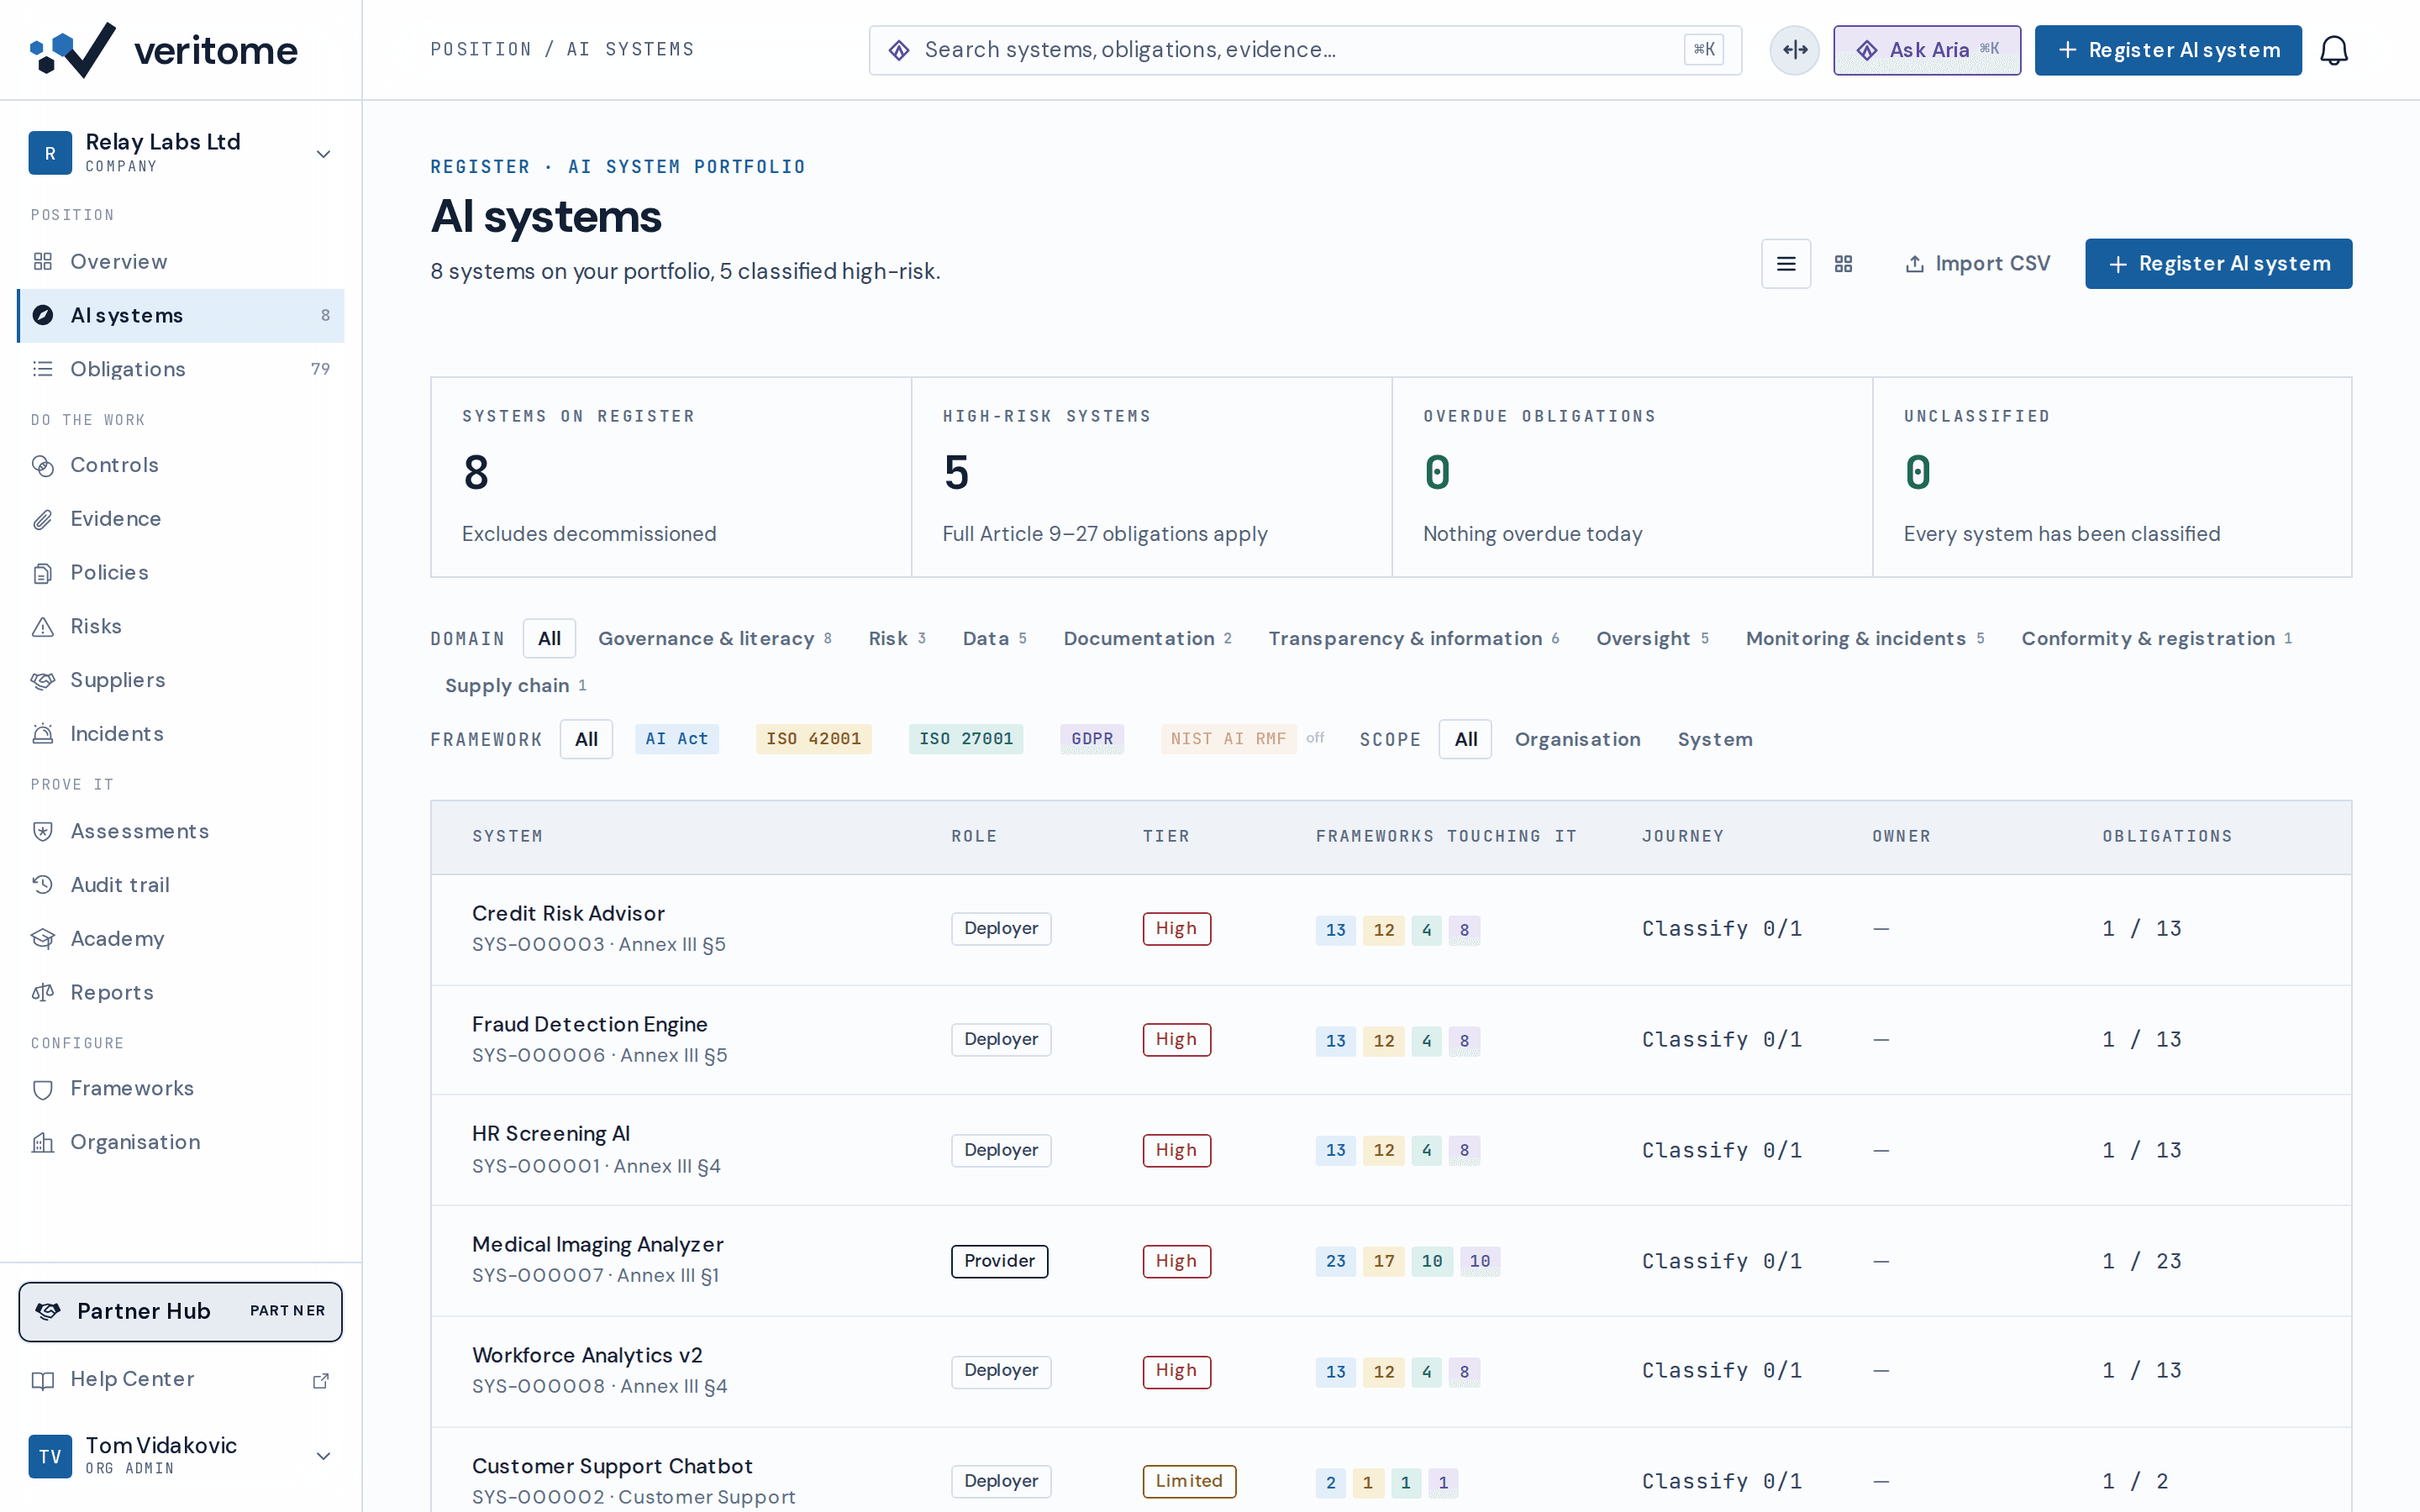The height and width of the screenshot is (1512, 2420).
Task: Filter by Transparency & information domain
Action: click(x=1413, y=638)
